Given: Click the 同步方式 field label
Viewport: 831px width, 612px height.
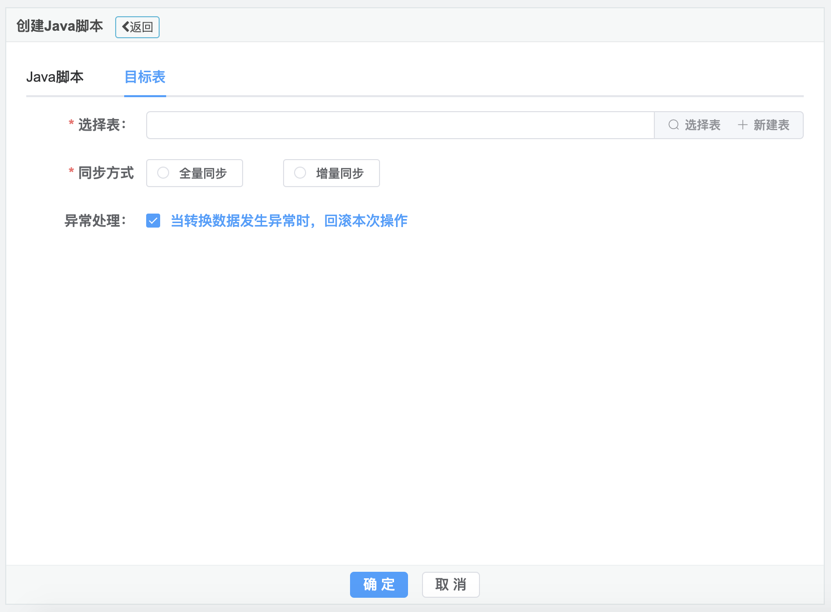Looking at the screenshot, I should (x=105, y=173).
